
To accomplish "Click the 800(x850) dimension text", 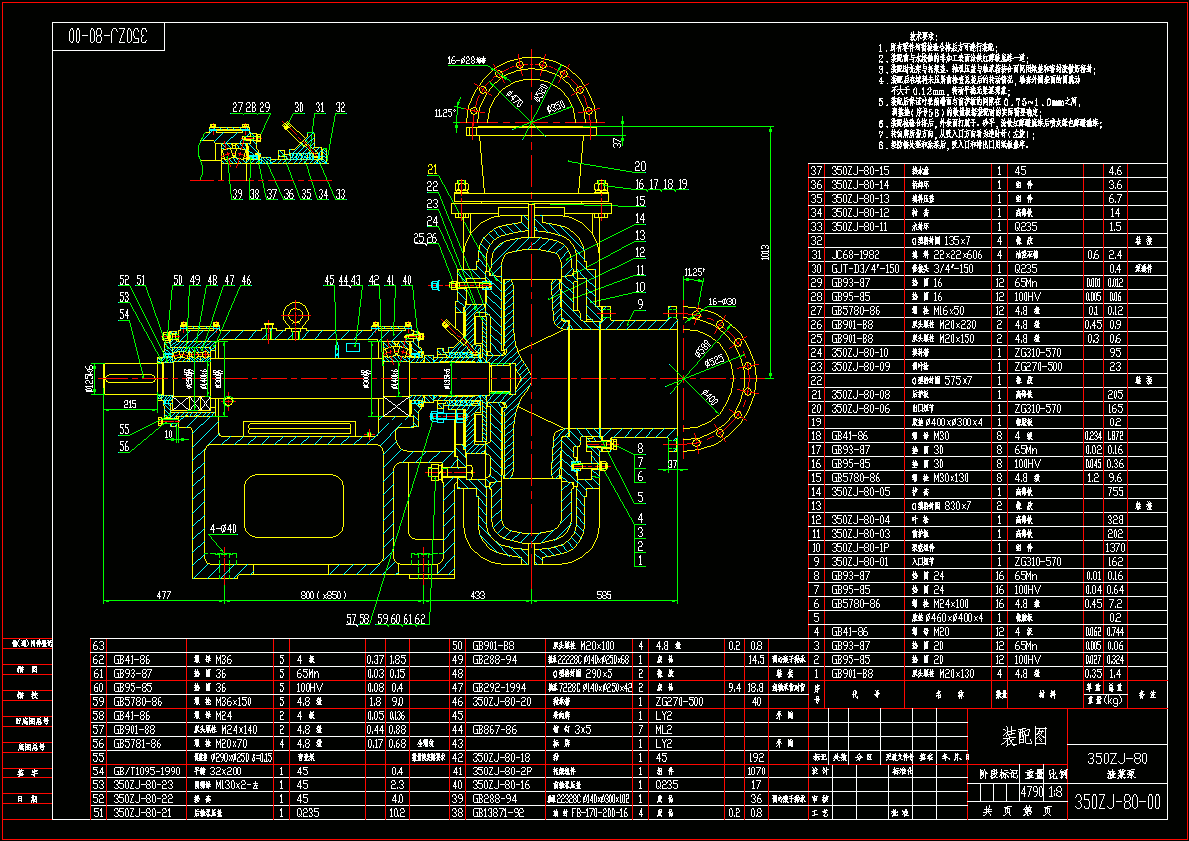I will pos(323,595).
